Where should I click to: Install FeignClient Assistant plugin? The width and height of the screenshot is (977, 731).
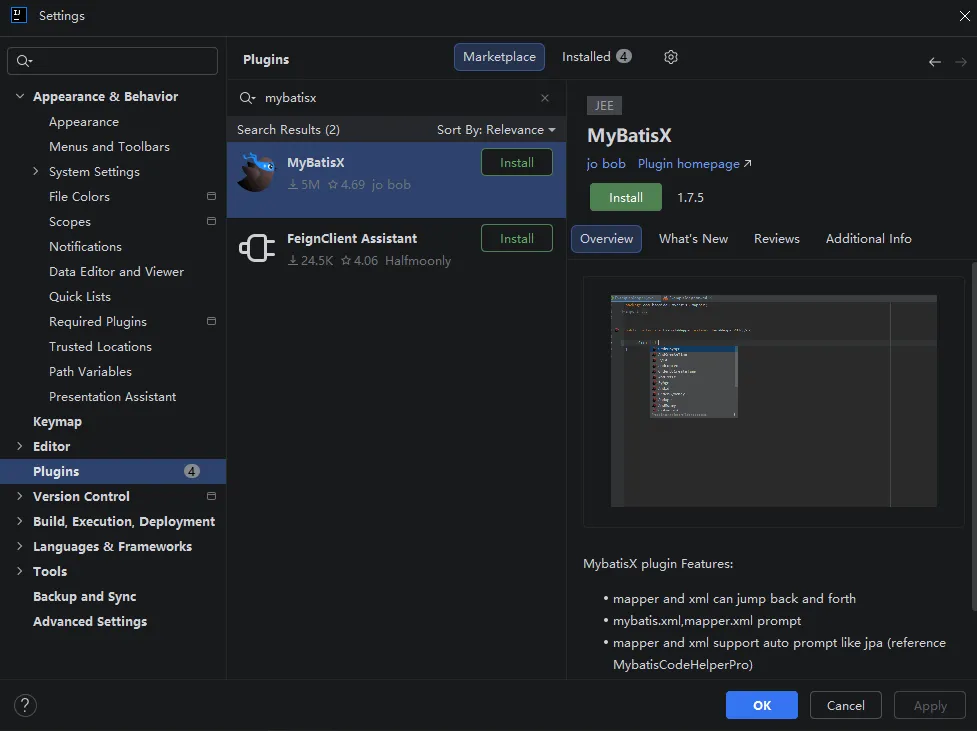[x=517, y=238]
